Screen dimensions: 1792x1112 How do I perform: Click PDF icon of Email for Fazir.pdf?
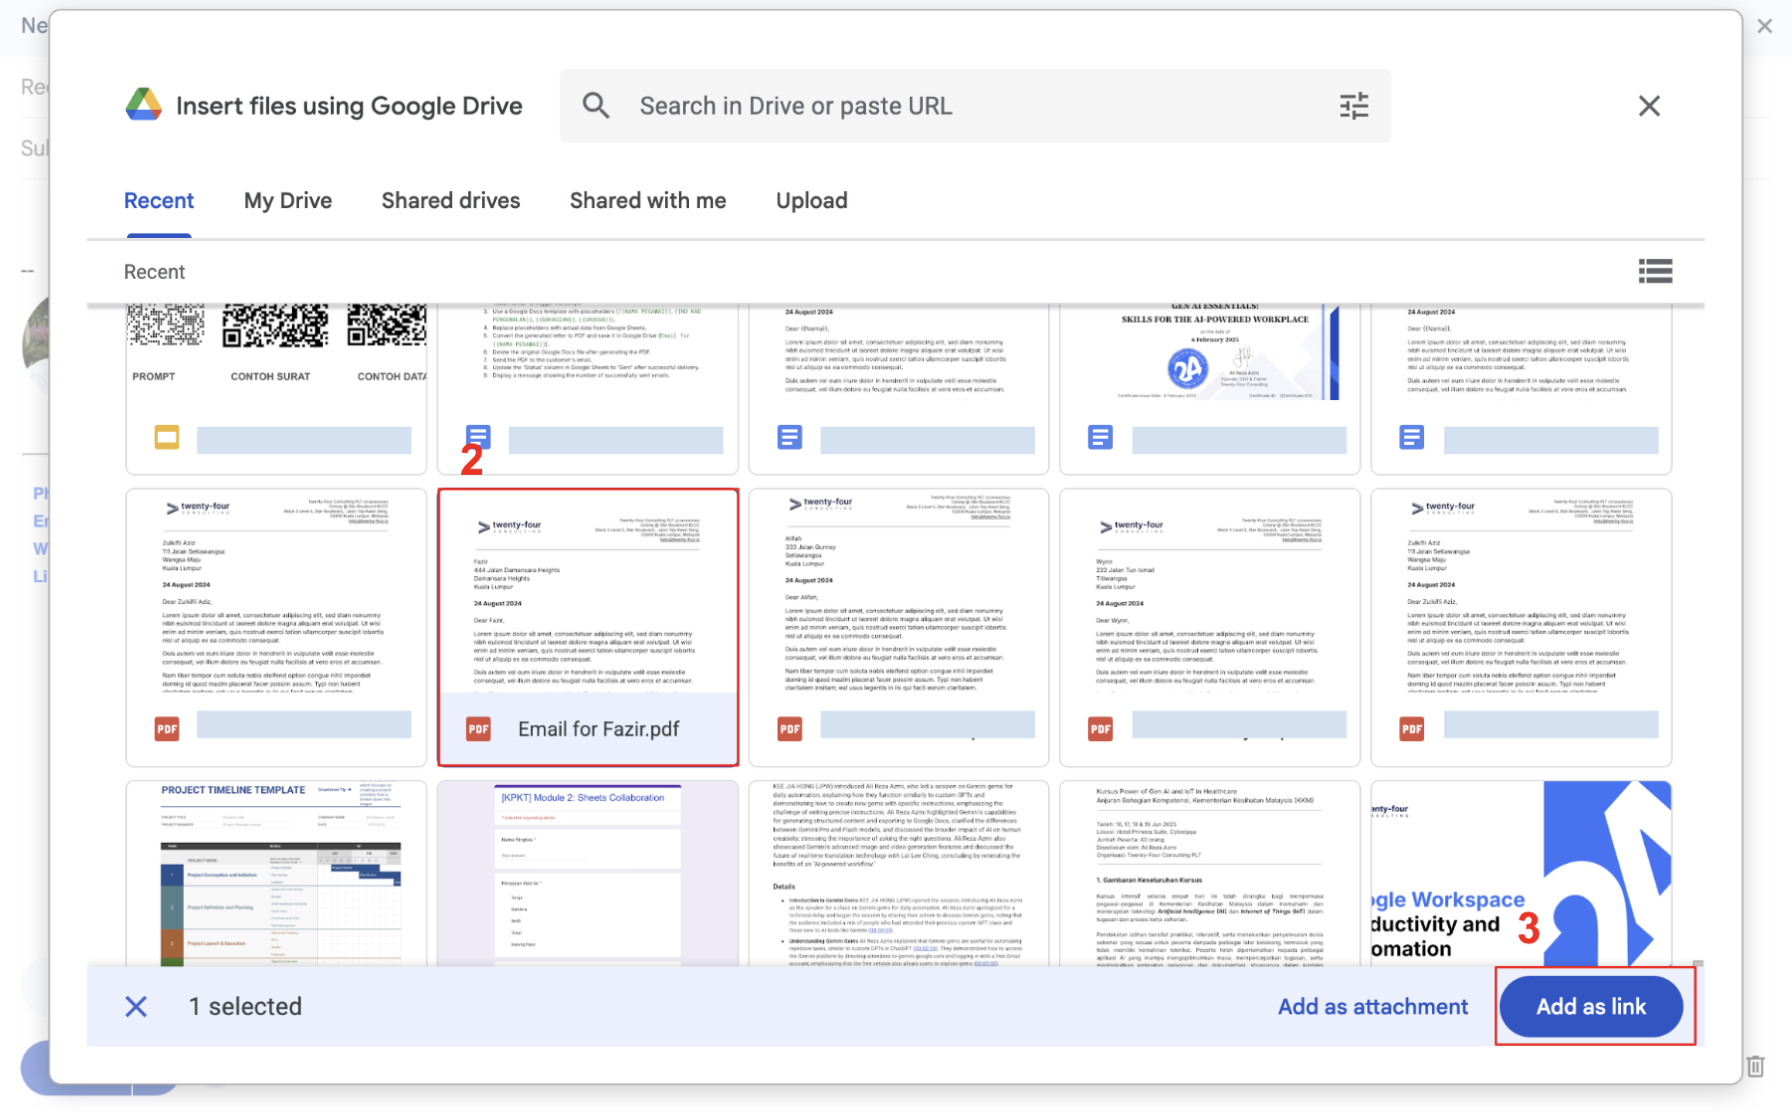pyautogui.click(x=478, y=729)
